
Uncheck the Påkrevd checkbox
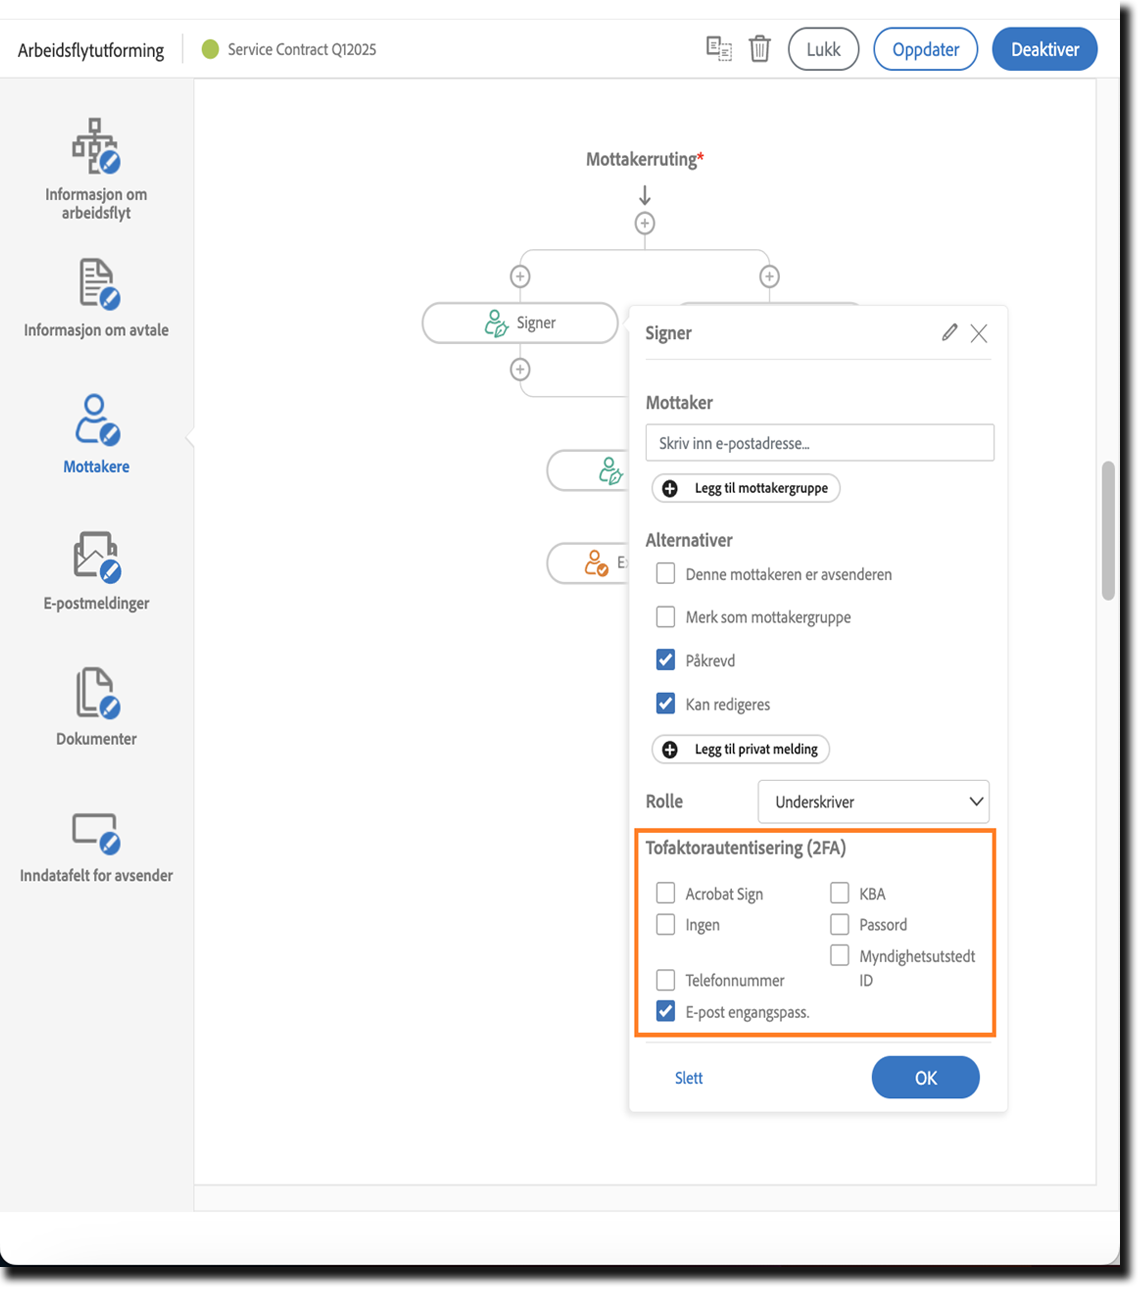[665, 660]
